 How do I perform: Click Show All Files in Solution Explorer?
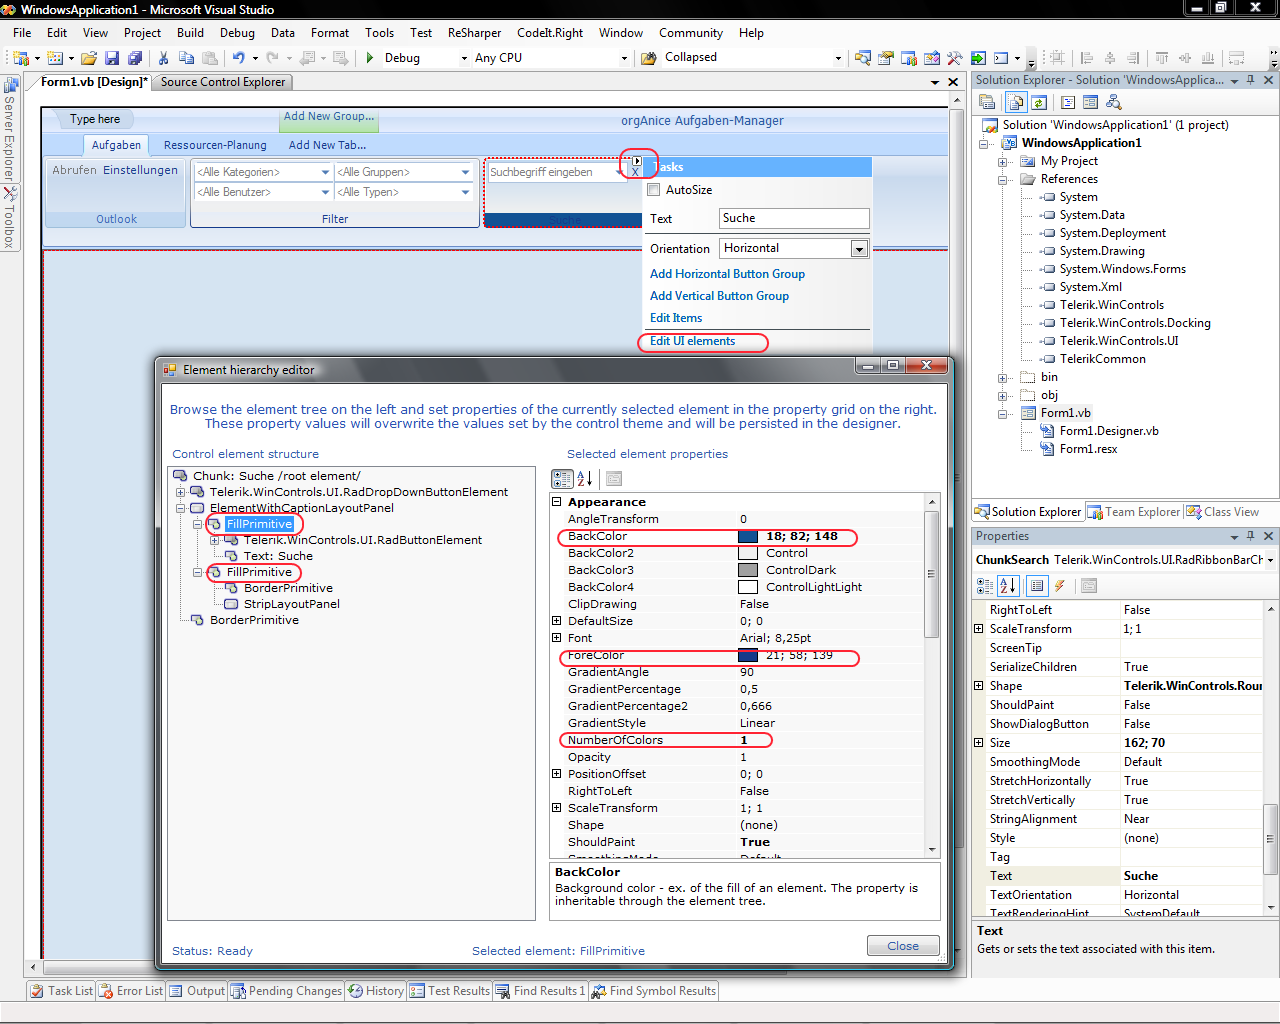[1016, 102]
